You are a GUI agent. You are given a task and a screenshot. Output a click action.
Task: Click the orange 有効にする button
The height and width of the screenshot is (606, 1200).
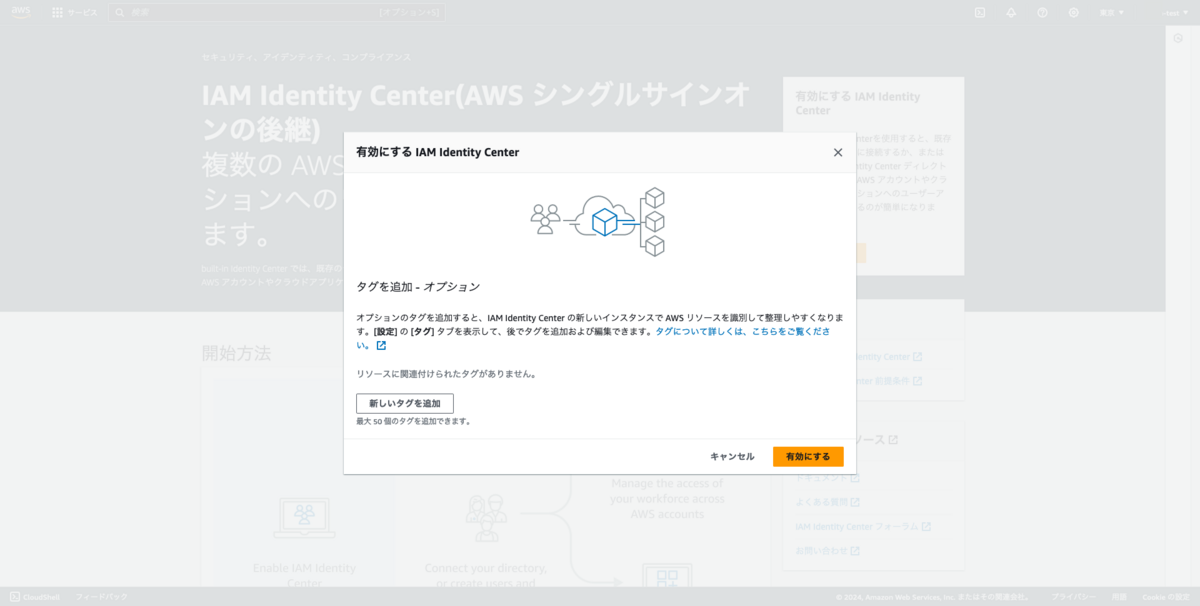coord(808,456)
